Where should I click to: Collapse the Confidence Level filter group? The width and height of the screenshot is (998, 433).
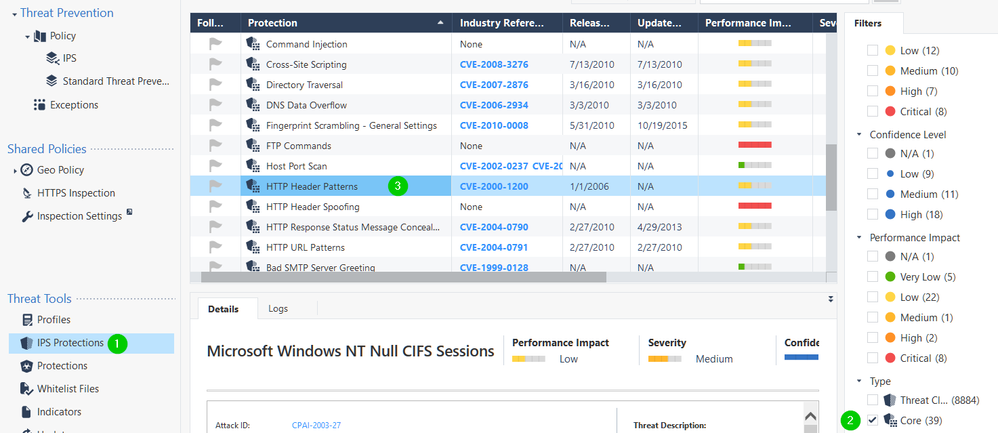point(859,134)
